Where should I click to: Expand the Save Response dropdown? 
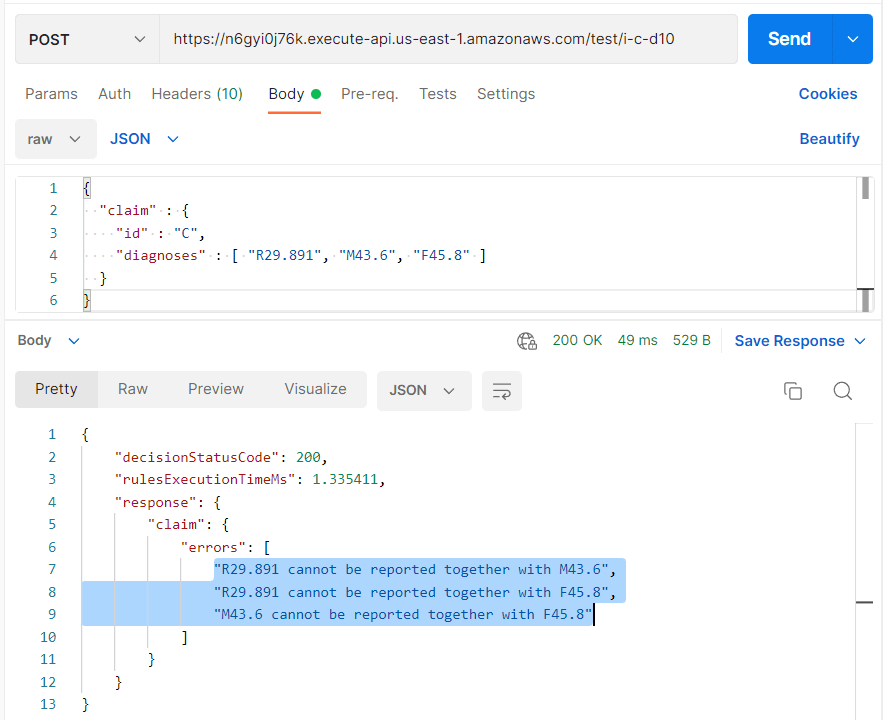799,341
